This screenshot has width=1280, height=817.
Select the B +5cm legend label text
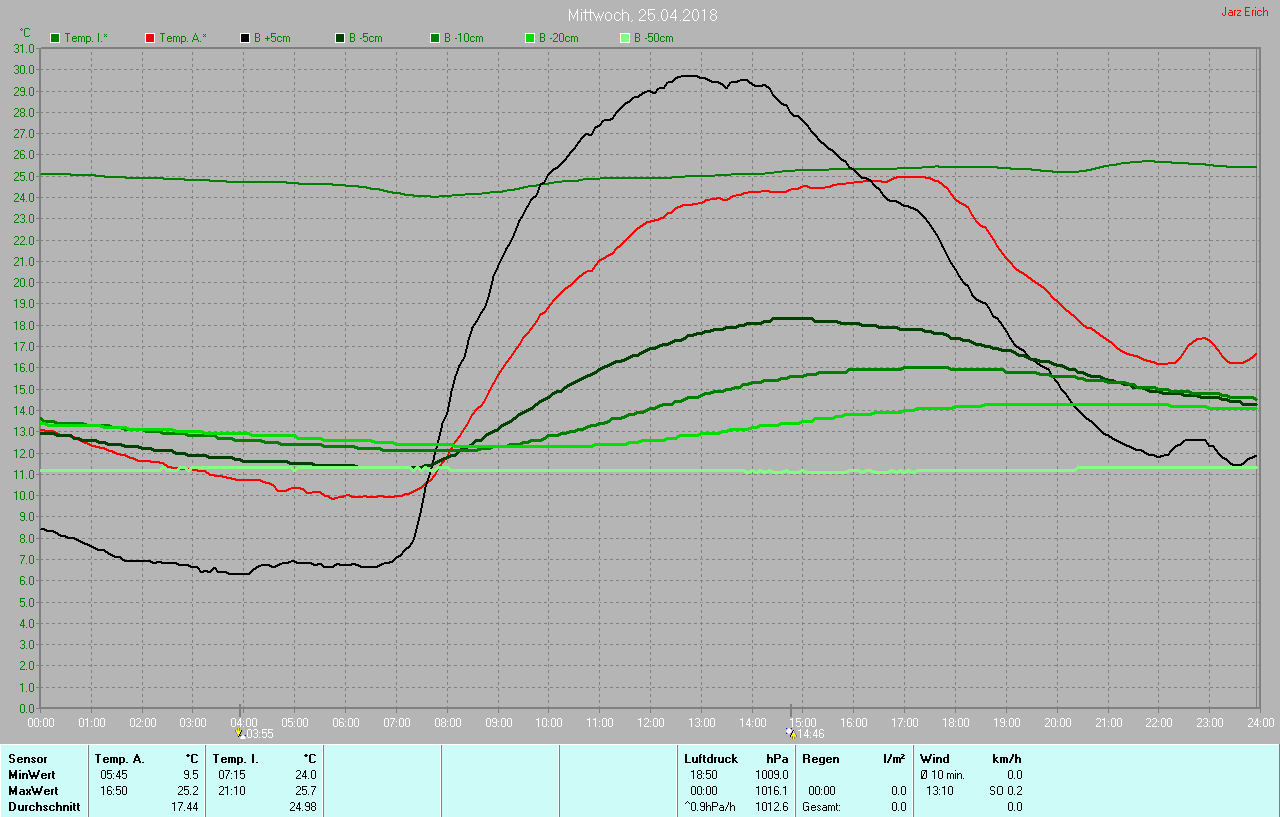[271, 38]
